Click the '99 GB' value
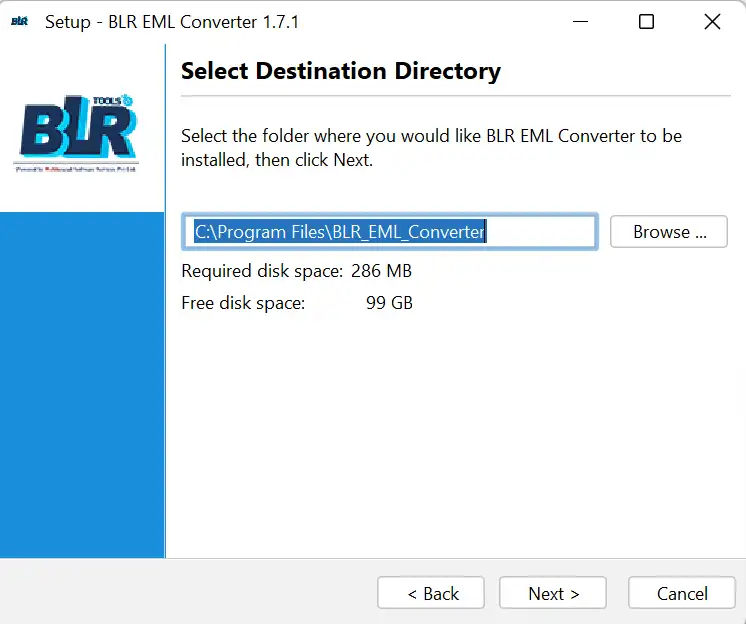 (x=389, y=303)
